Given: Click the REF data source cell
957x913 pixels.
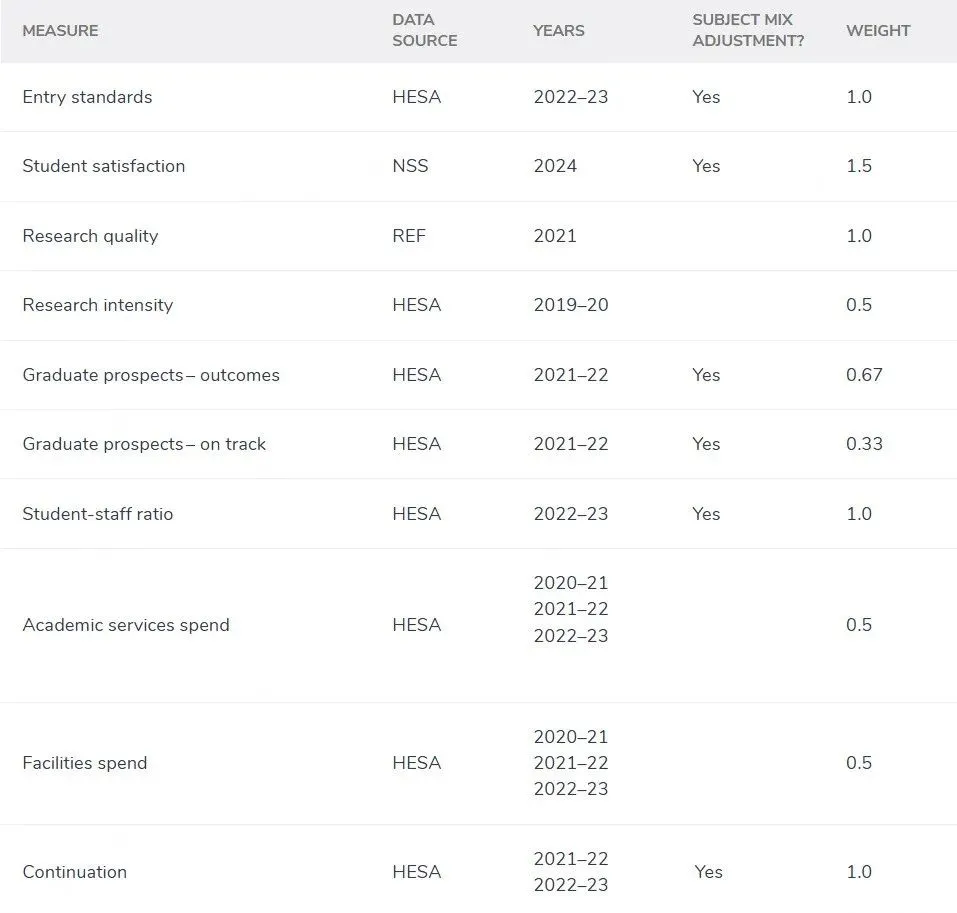Looking at the screenshot, I should [x=409, y=236].
